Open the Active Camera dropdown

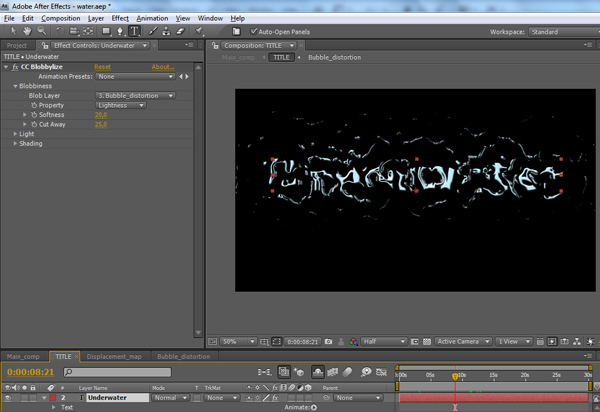coord(463,341)
